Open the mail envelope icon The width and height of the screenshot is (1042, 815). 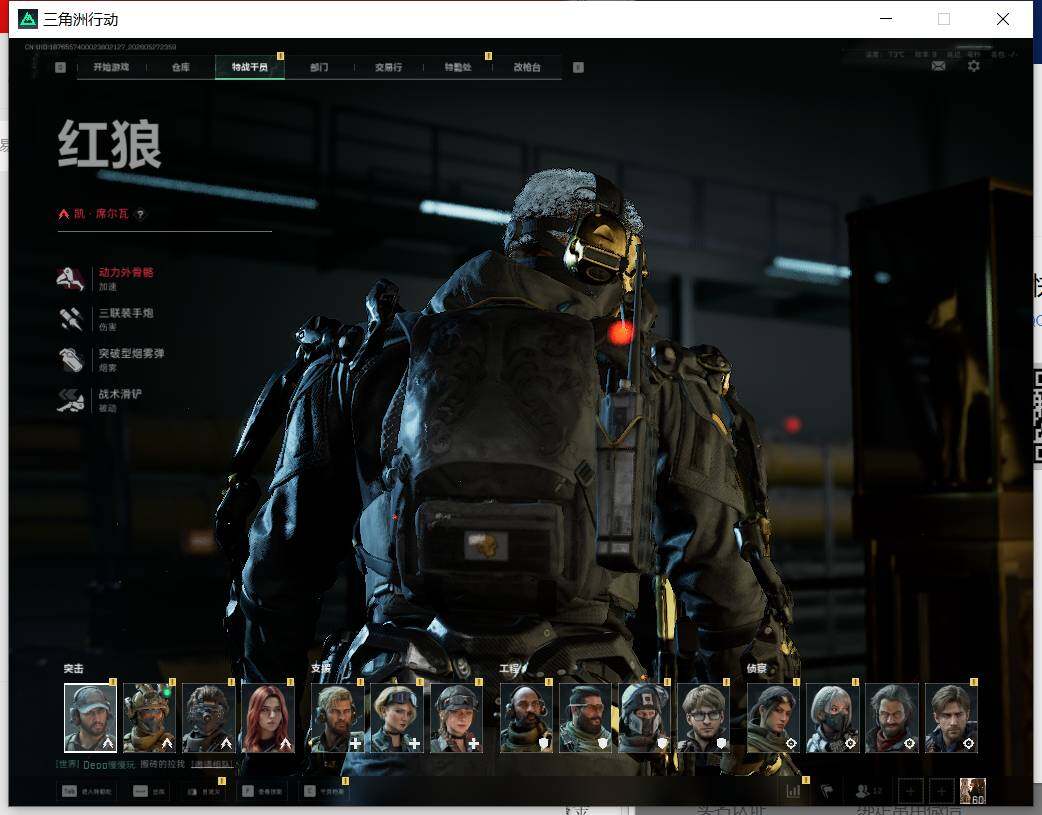[938, 66]
